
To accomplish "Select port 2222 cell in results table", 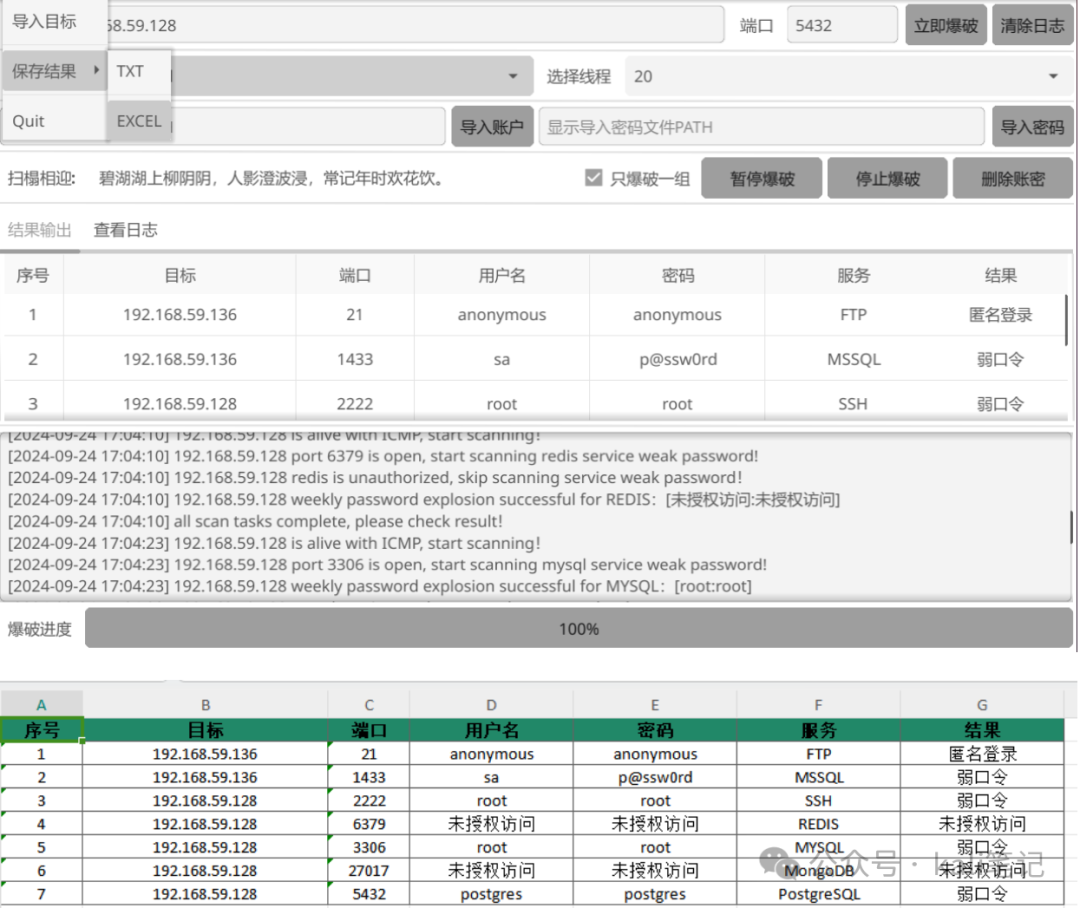I will [x=355, y=404].
